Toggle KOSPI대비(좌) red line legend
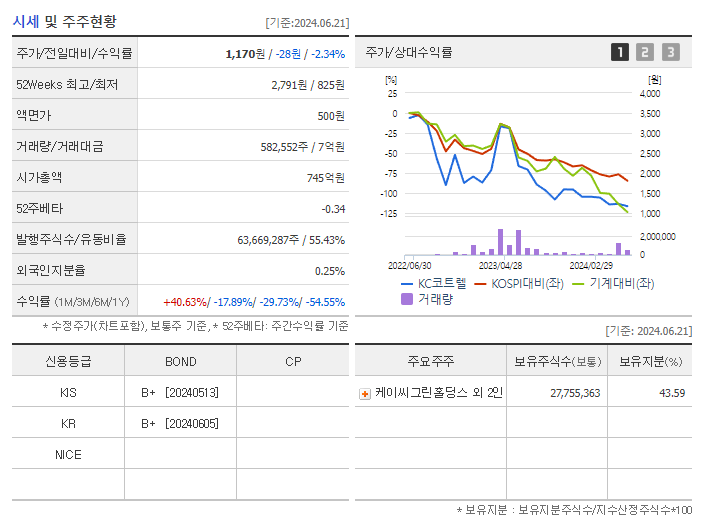The height and width of the screenshot is (525, 702). [518, 283]
